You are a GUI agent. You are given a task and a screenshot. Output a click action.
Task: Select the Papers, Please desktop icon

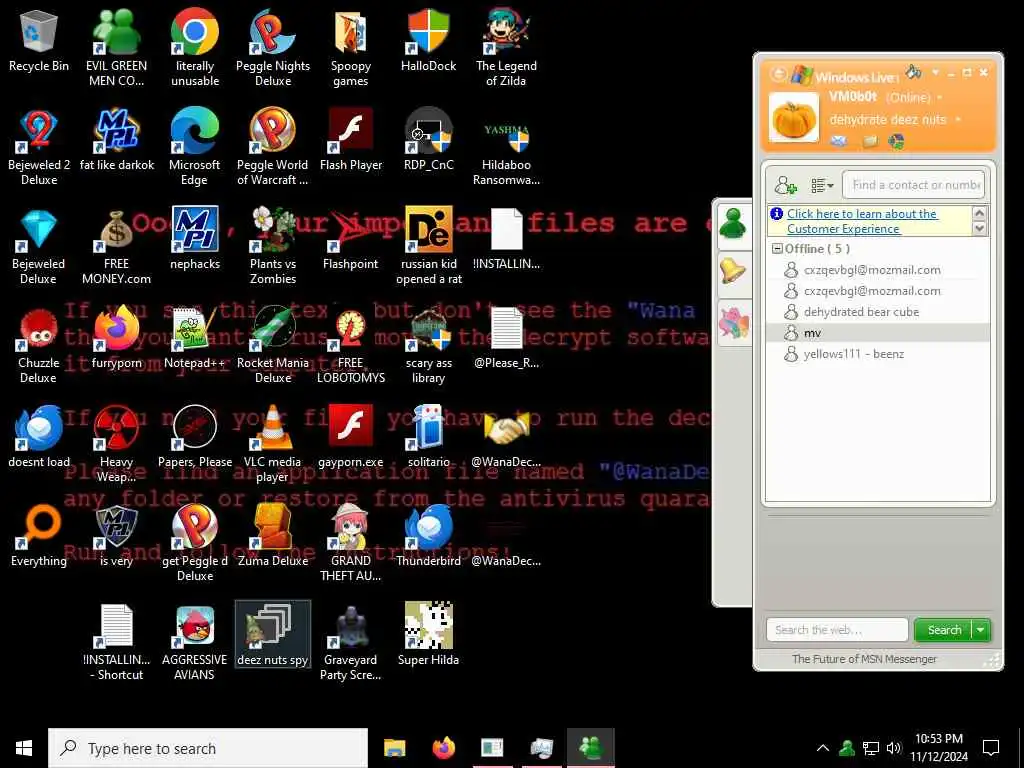[x=195, y=438]
